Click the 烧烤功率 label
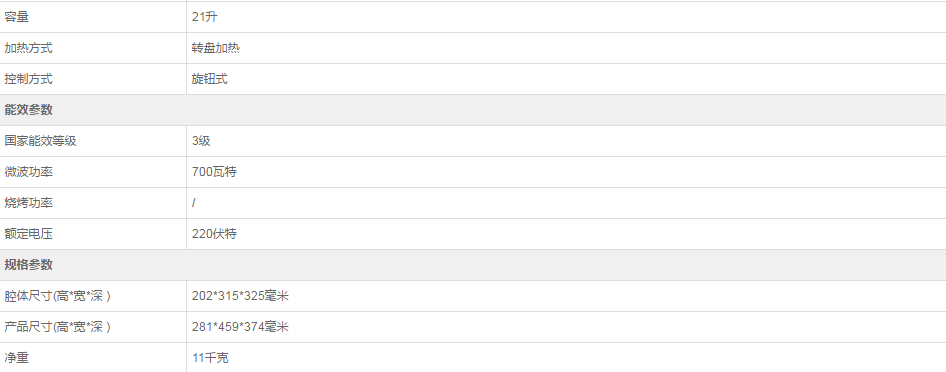946x372 pixels. pyautogui.click(x=28, y=203)
